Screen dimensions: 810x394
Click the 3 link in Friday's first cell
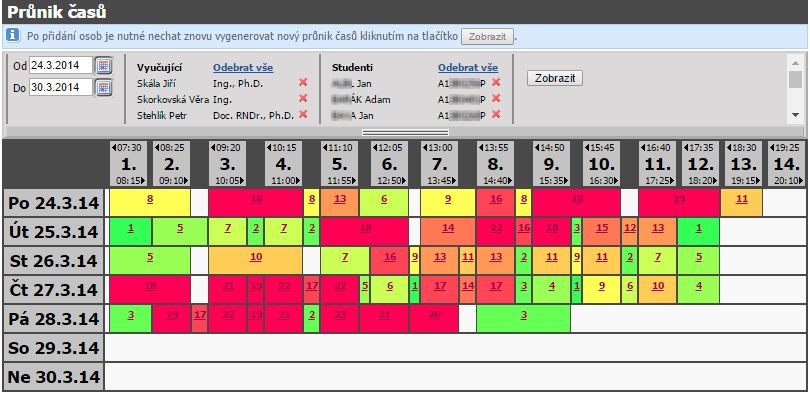[x=131, y=314]
